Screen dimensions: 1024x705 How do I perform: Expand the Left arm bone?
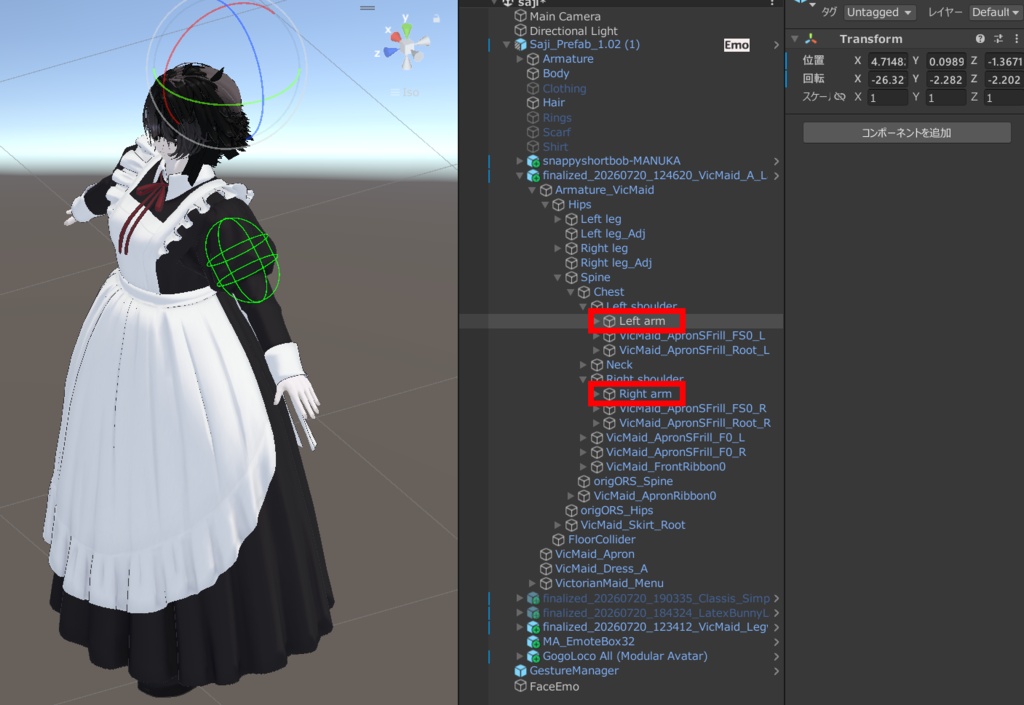(596, 321)
